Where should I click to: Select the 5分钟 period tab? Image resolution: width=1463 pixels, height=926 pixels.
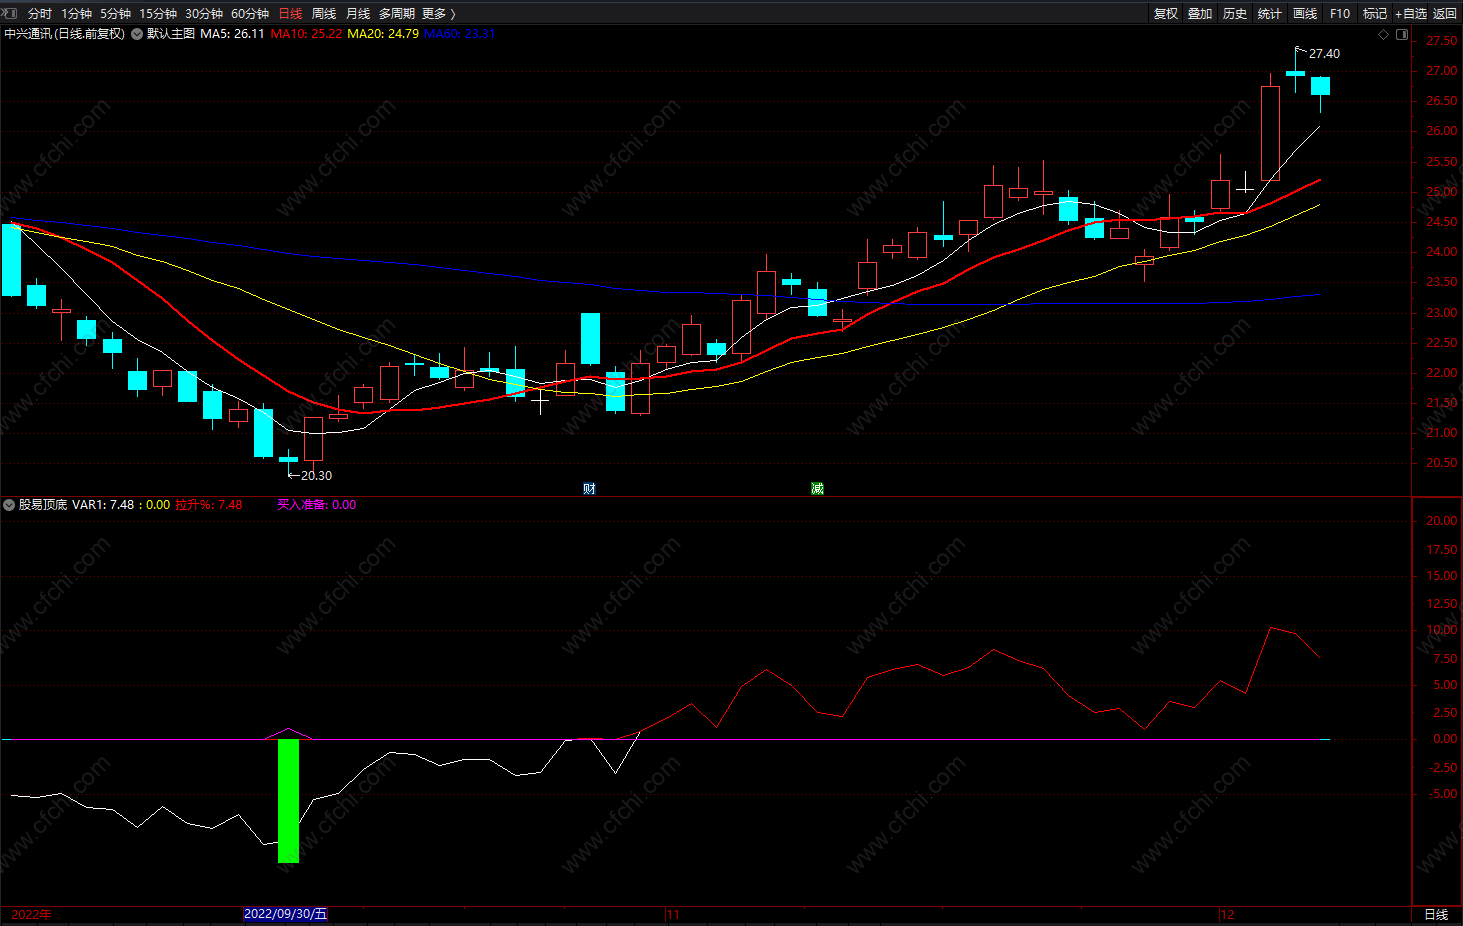coord(115,13)
